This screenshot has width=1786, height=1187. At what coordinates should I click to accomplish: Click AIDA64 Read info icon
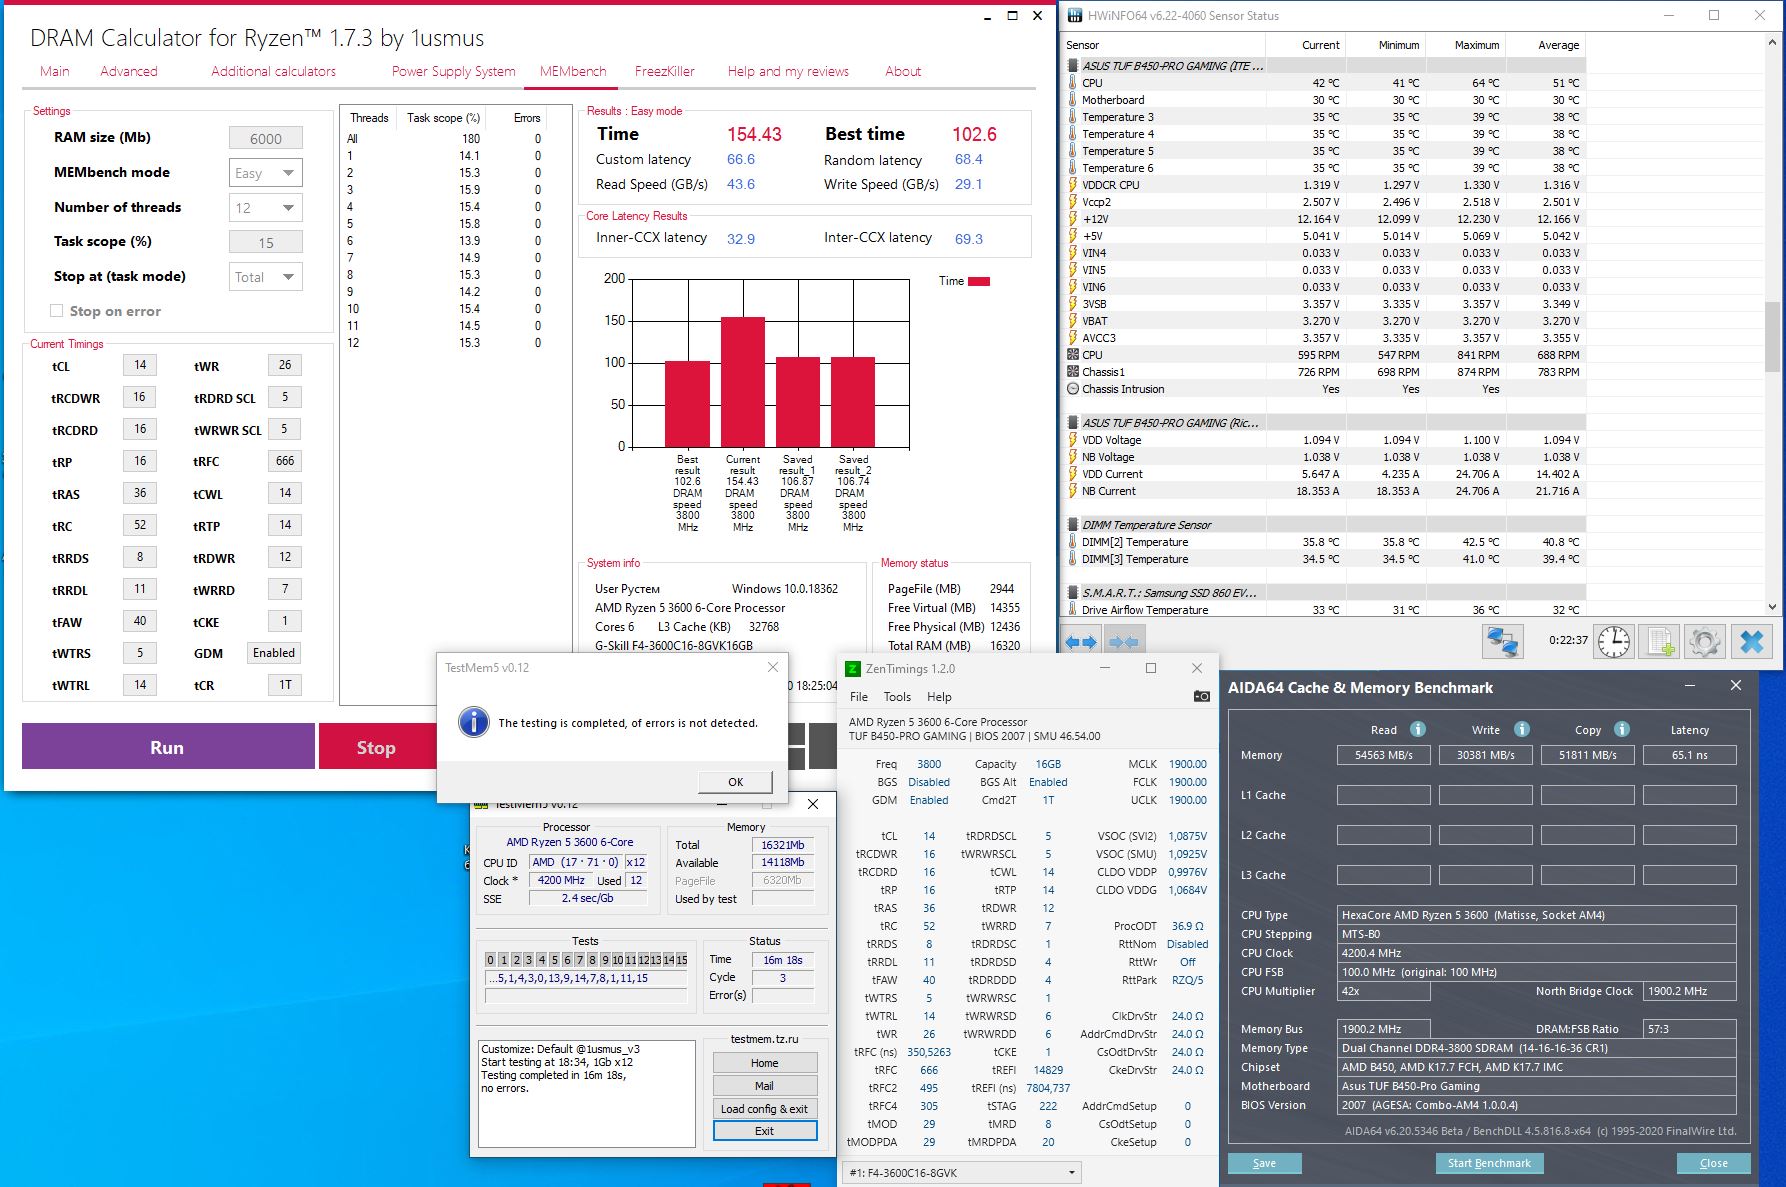coord(1417,729)
